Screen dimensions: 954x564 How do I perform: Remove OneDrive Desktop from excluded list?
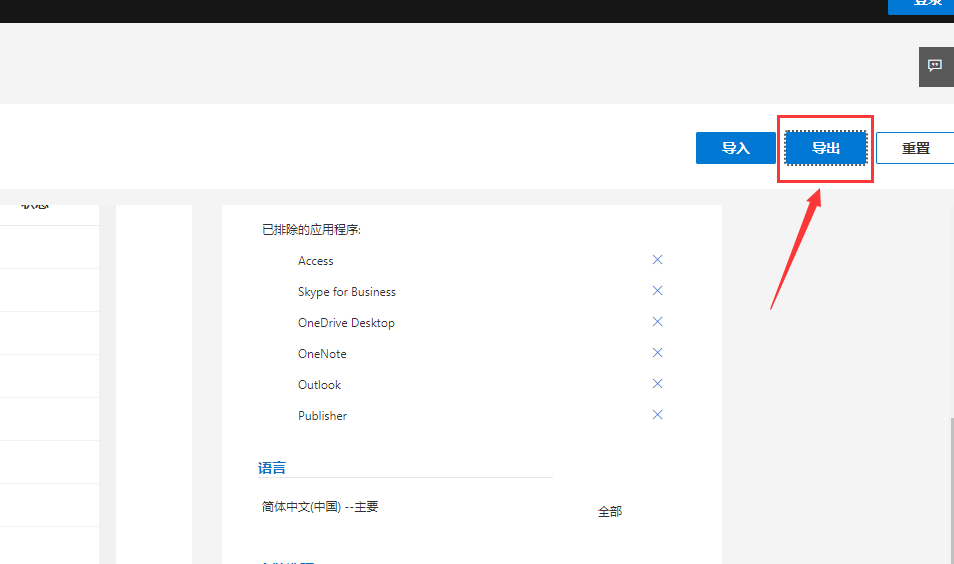click(657, 322)
